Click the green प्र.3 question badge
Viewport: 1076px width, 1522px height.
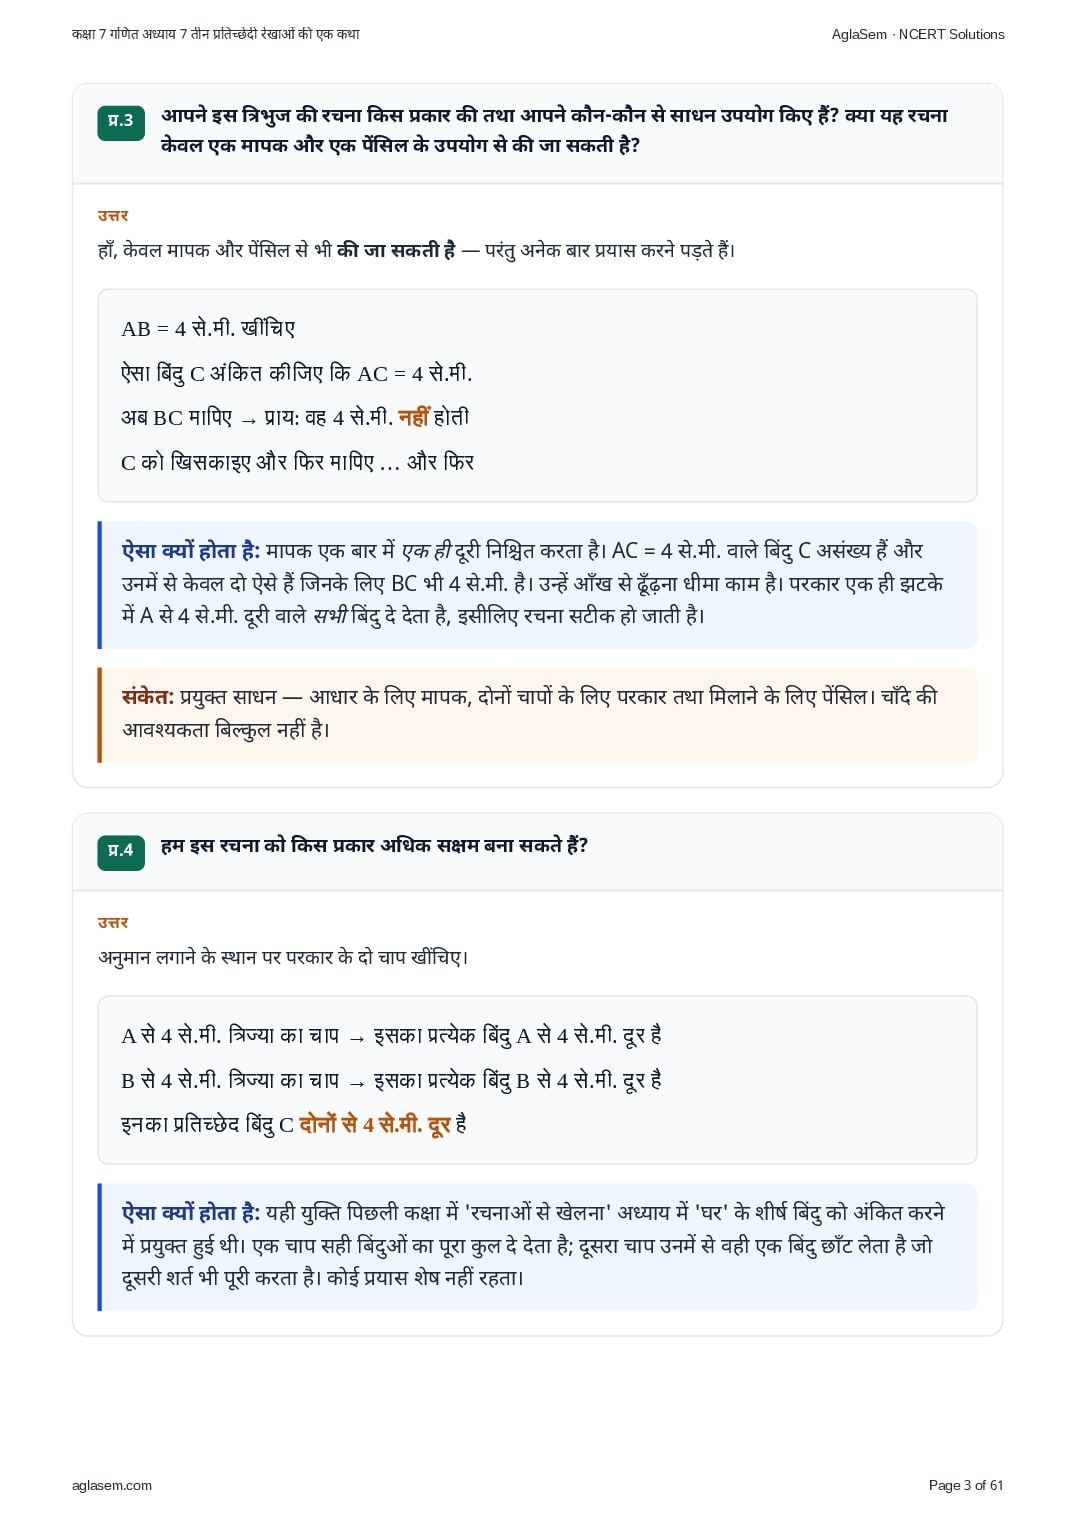click(x=121, y=122)
